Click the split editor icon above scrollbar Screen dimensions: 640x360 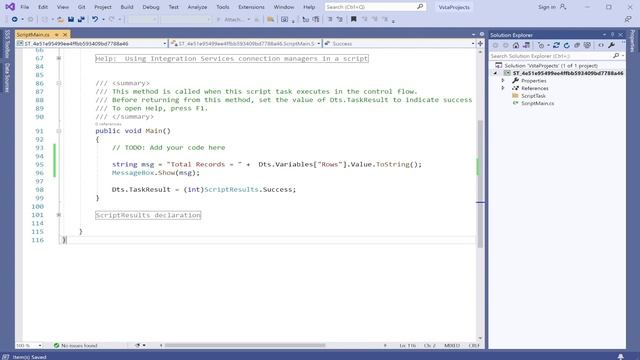click(480, 43)
